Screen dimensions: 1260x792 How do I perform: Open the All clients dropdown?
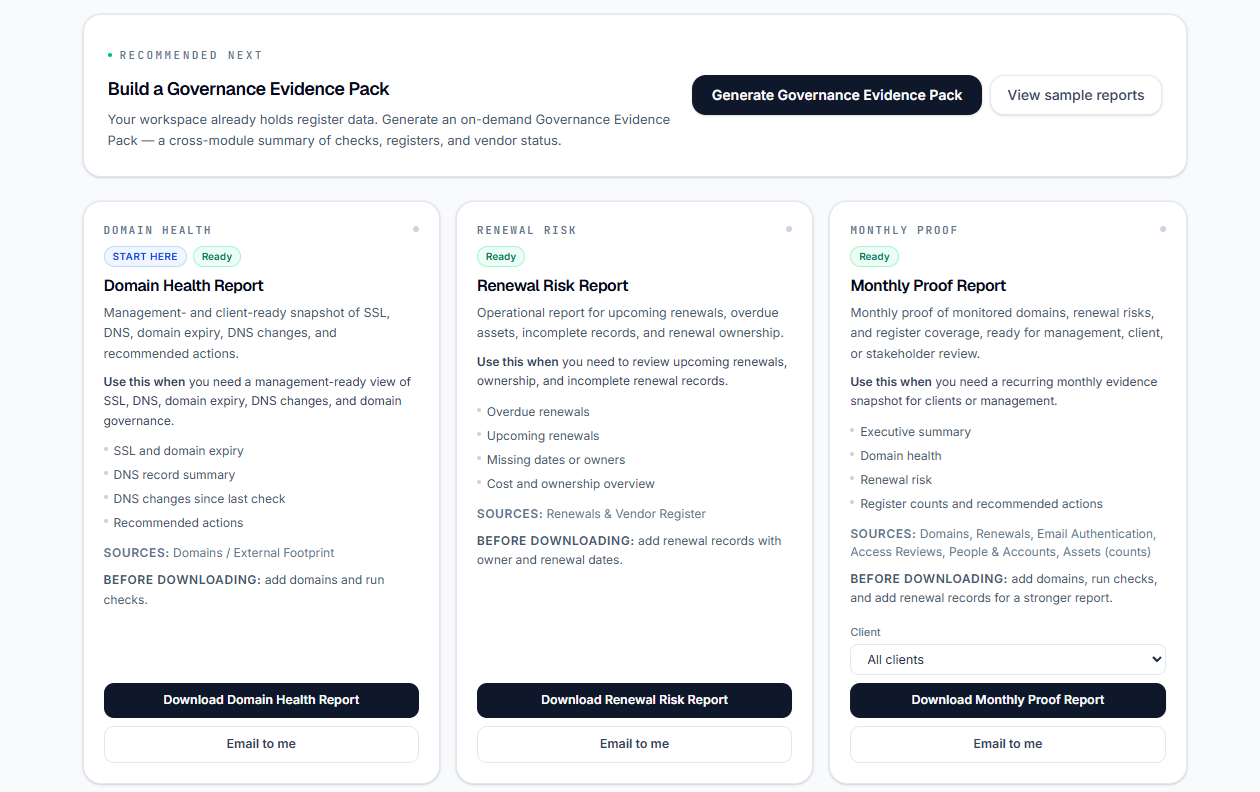pyautogui.click(x=1007, y=660)
